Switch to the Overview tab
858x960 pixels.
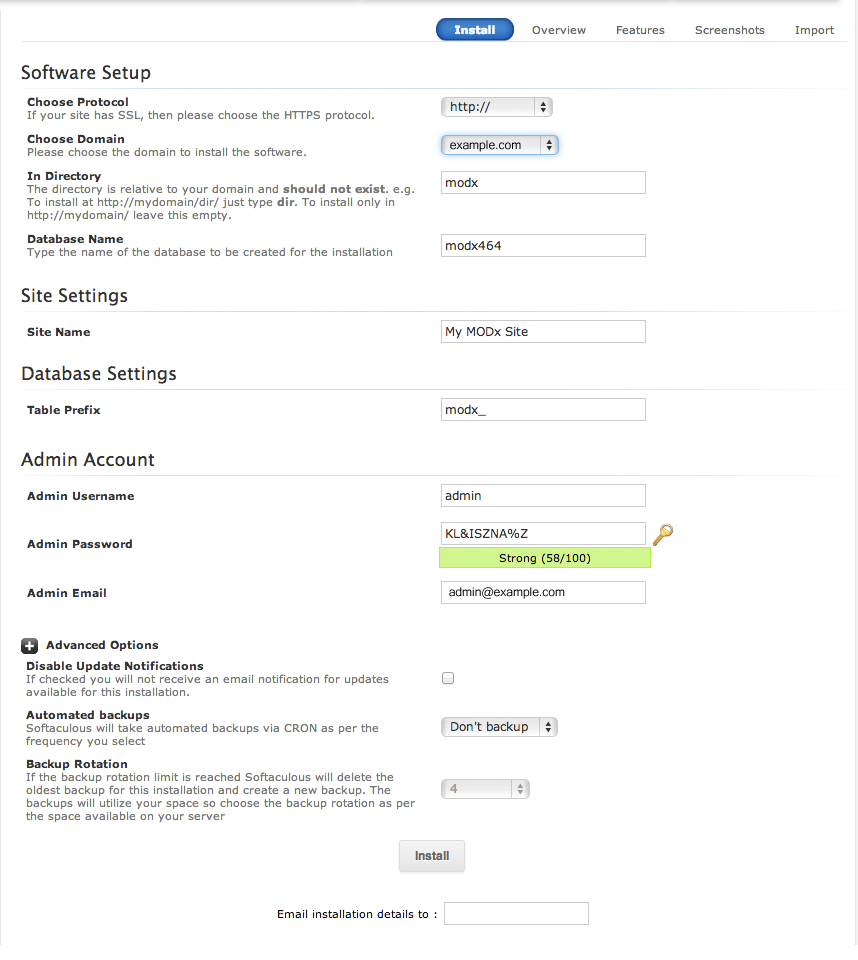pos(559,30)
